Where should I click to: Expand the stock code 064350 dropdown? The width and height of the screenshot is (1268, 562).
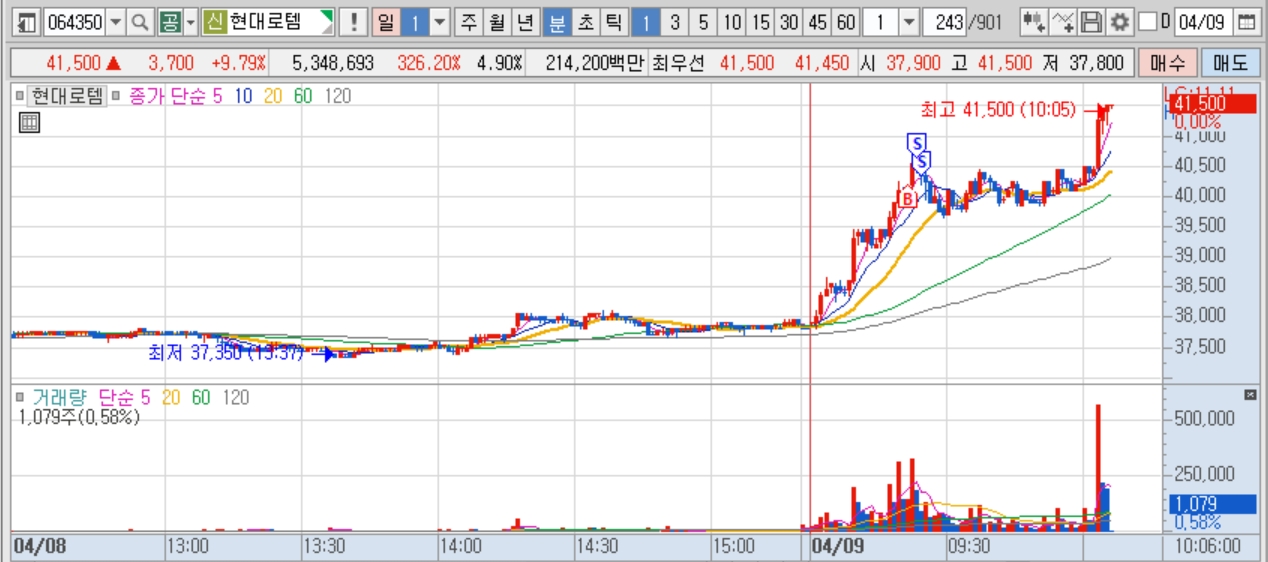pos(116,21)
